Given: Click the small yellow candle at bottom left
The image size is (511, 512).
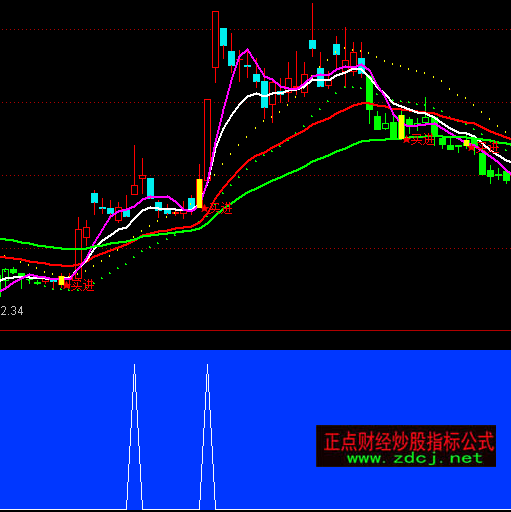Looking at the screenshot, I should pos(61,280).
